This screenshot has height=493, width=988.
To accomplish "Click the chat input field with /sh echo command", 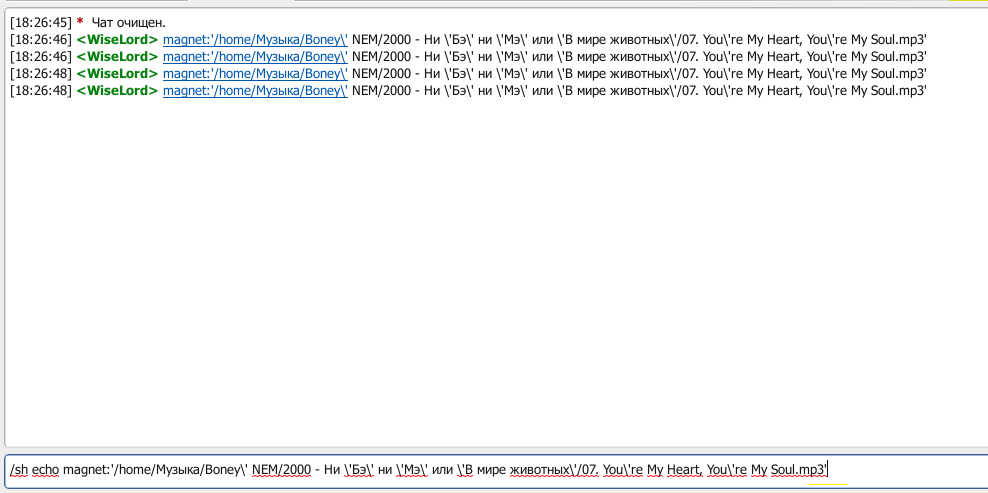I will 497,470.
